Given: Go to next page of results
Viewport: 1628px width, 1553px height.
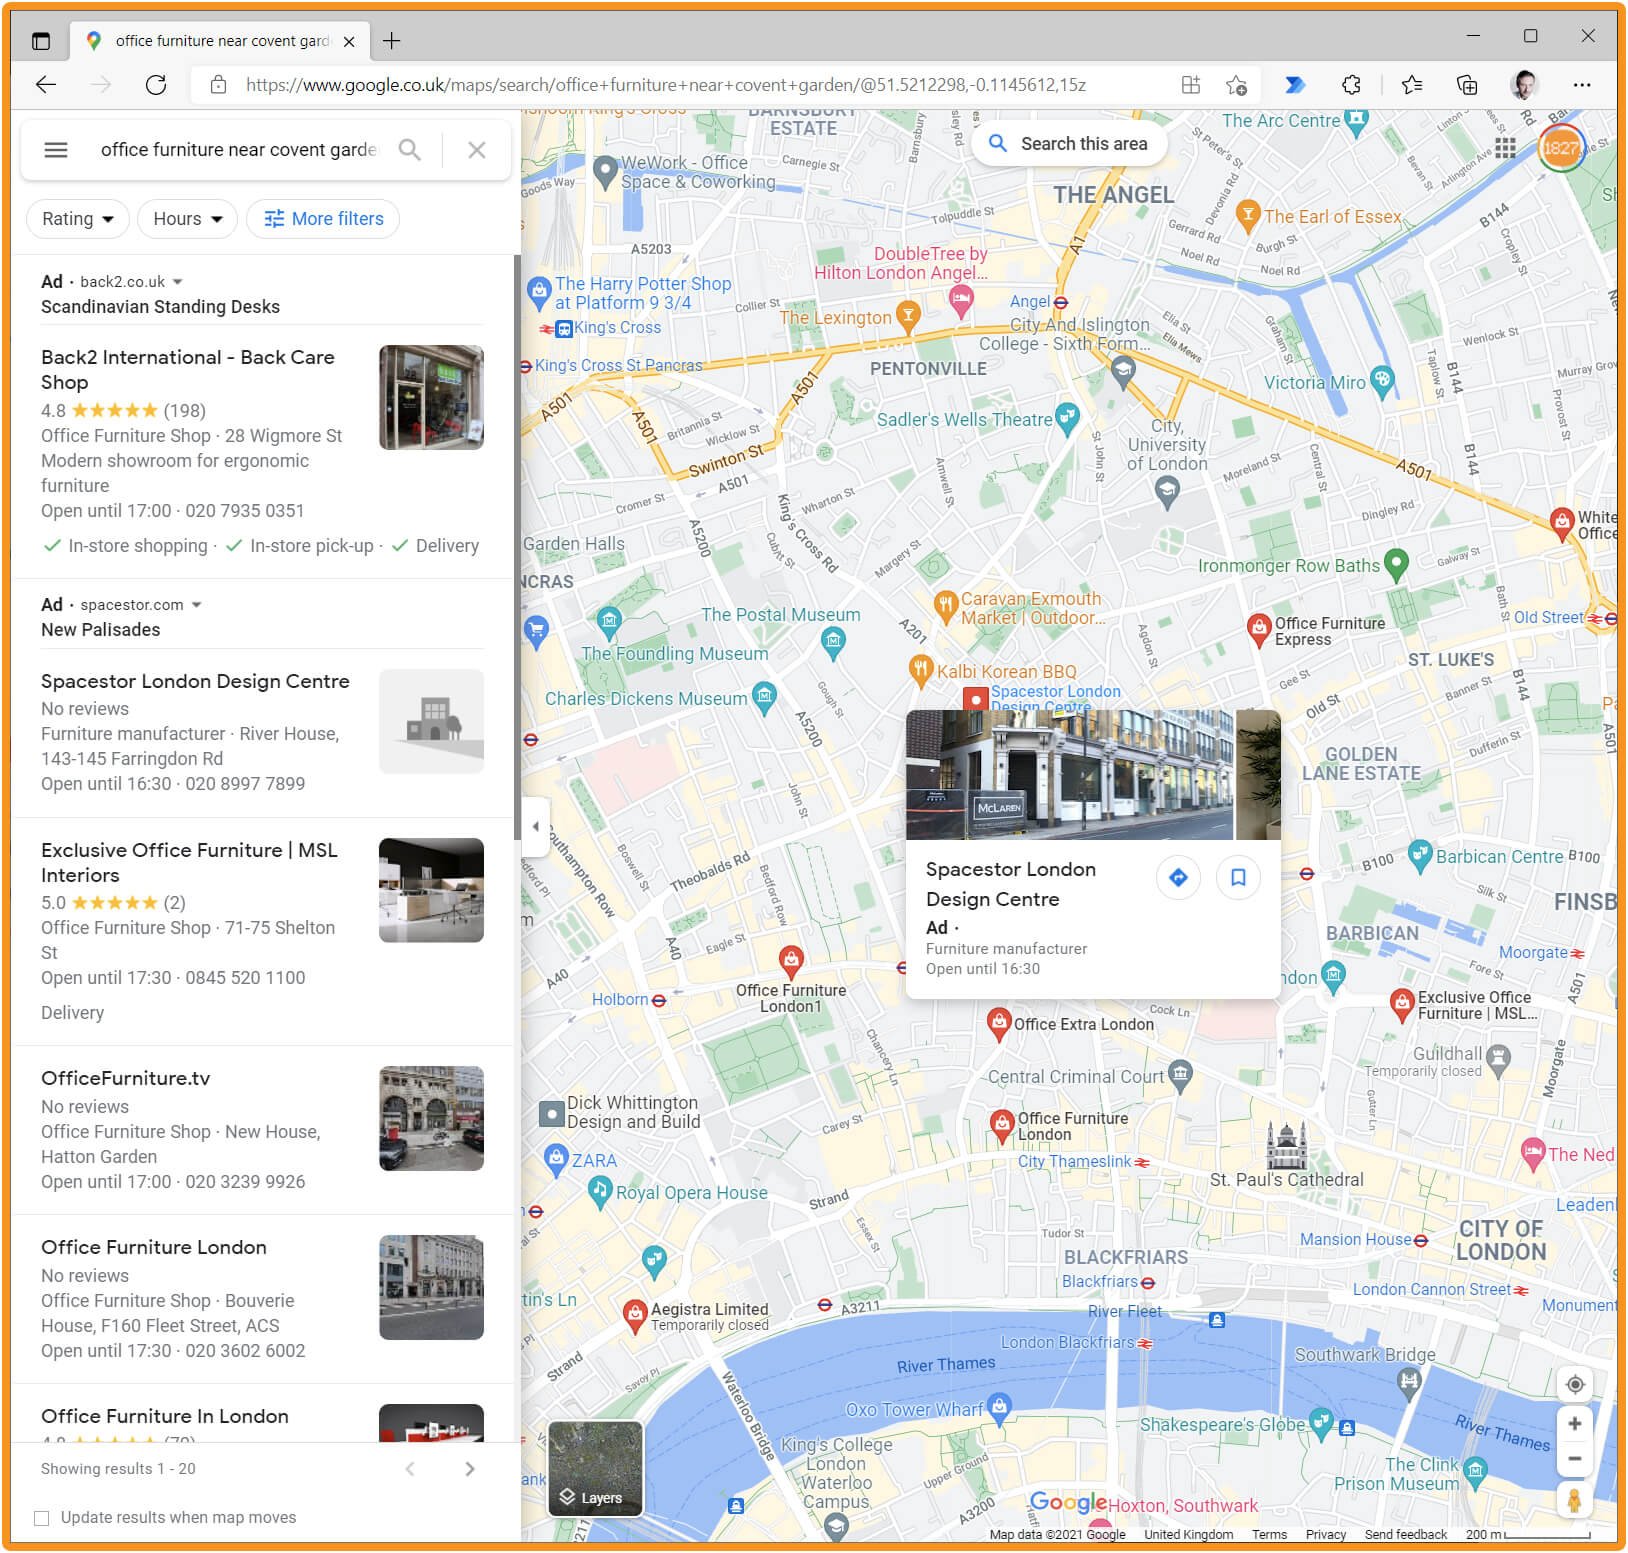Looking at the screenshot, I should (x=471, y=1469).
